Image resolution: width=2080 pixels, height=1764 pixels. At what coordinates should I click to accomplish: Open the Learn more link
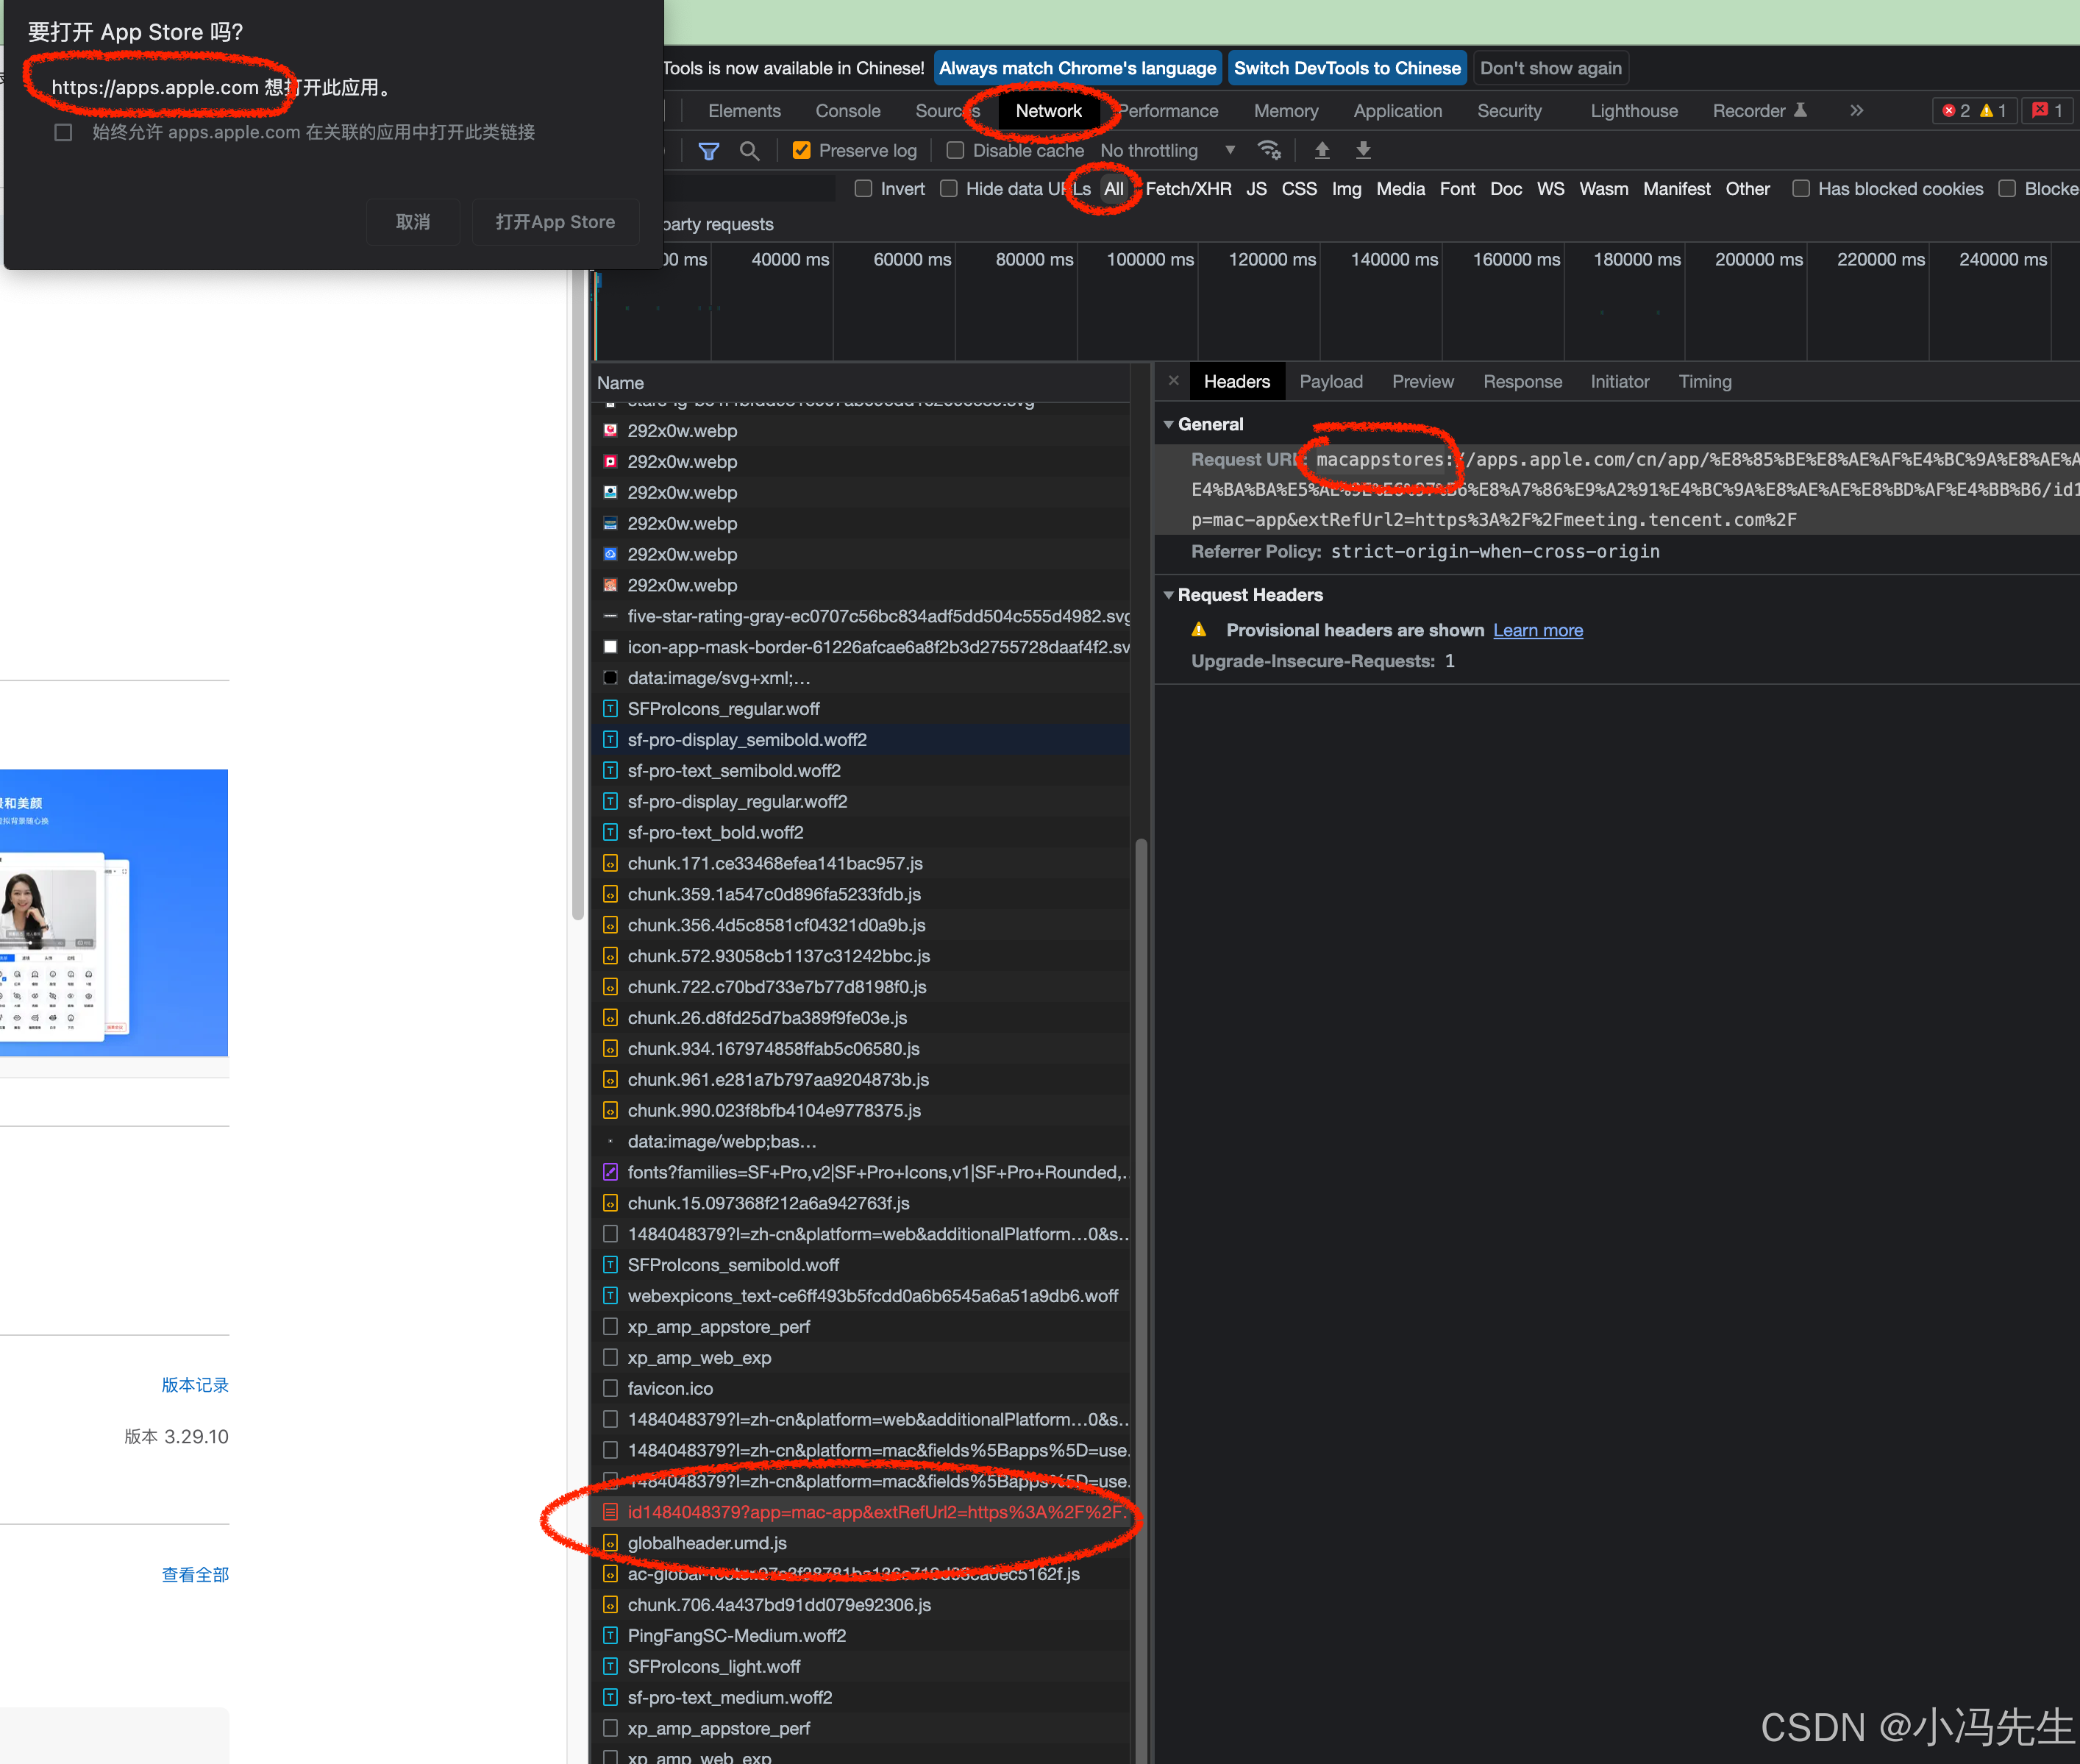[x=1537, y=630]
